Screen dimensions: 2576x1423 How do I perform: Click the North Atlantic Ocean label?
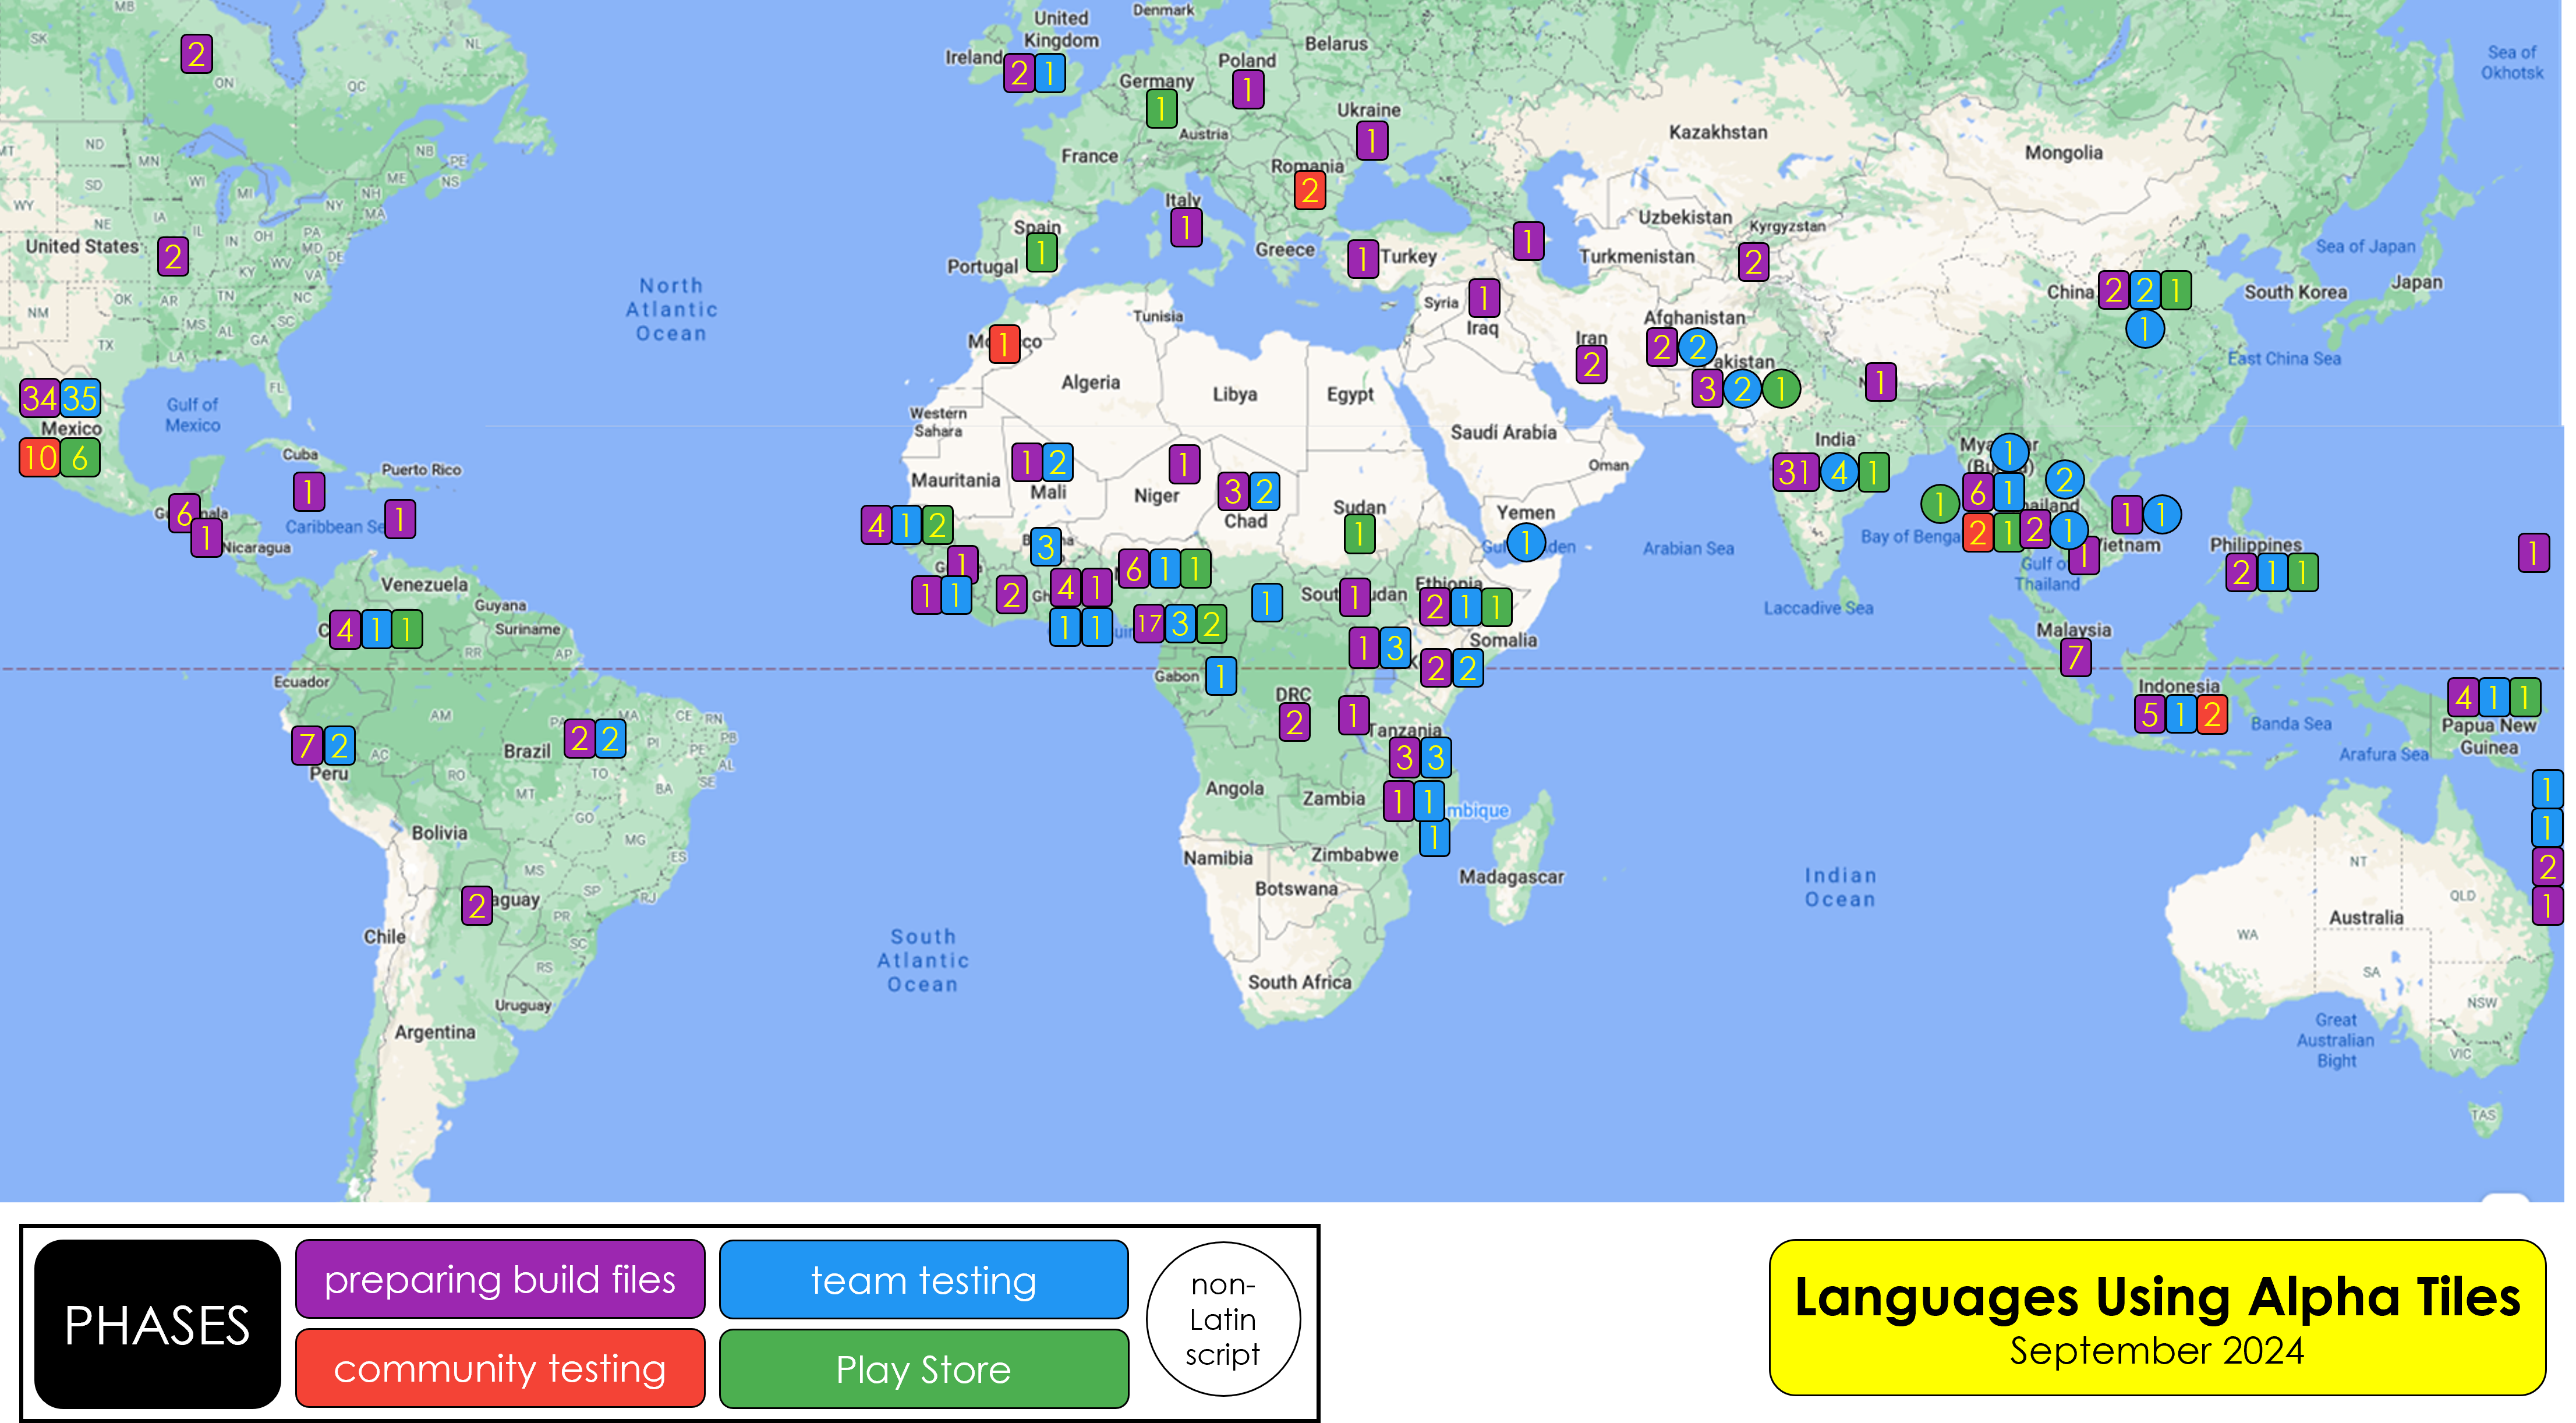(672, 309)
